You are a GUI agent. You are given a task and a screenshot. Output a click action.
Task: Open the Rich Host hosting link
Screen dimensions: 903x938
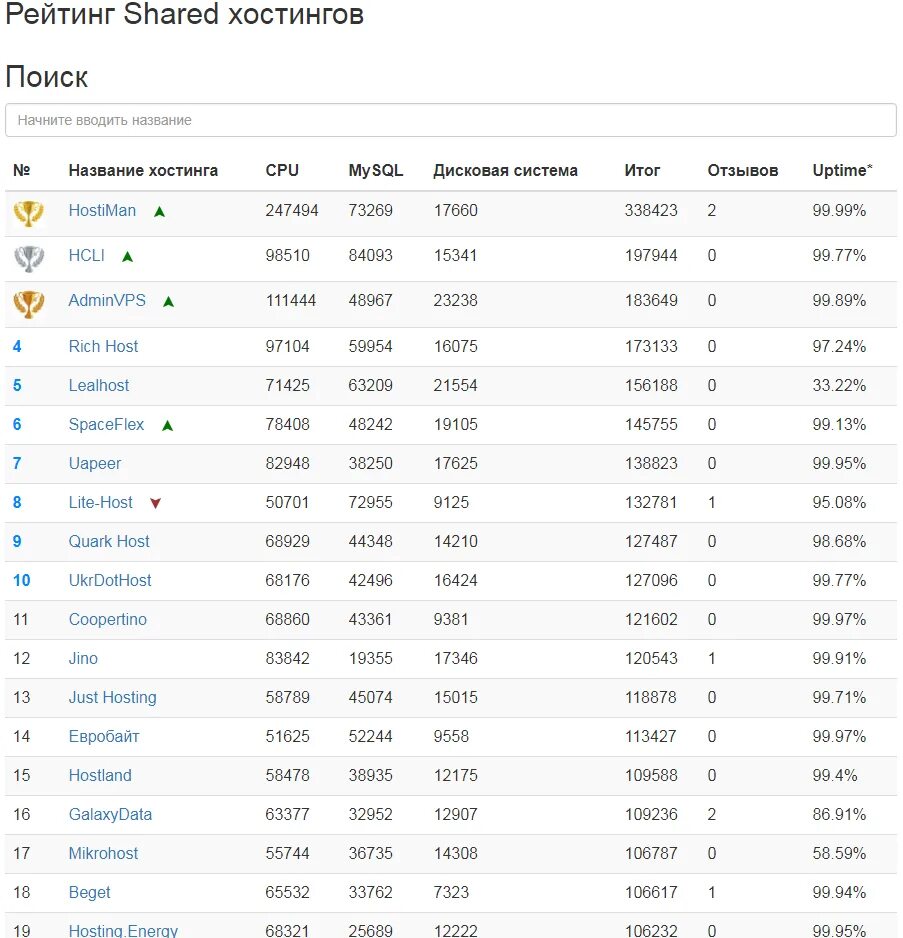pos(104,346)
